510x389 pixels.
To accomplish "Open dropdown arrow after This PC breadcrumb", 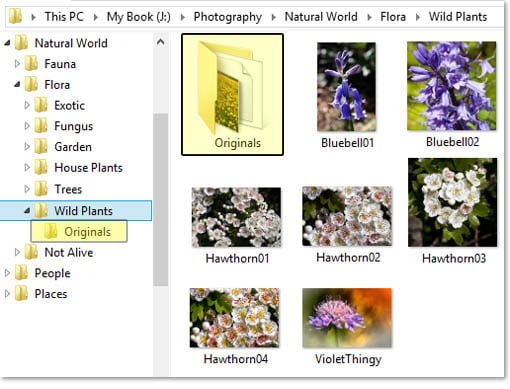I will (95, 17).
